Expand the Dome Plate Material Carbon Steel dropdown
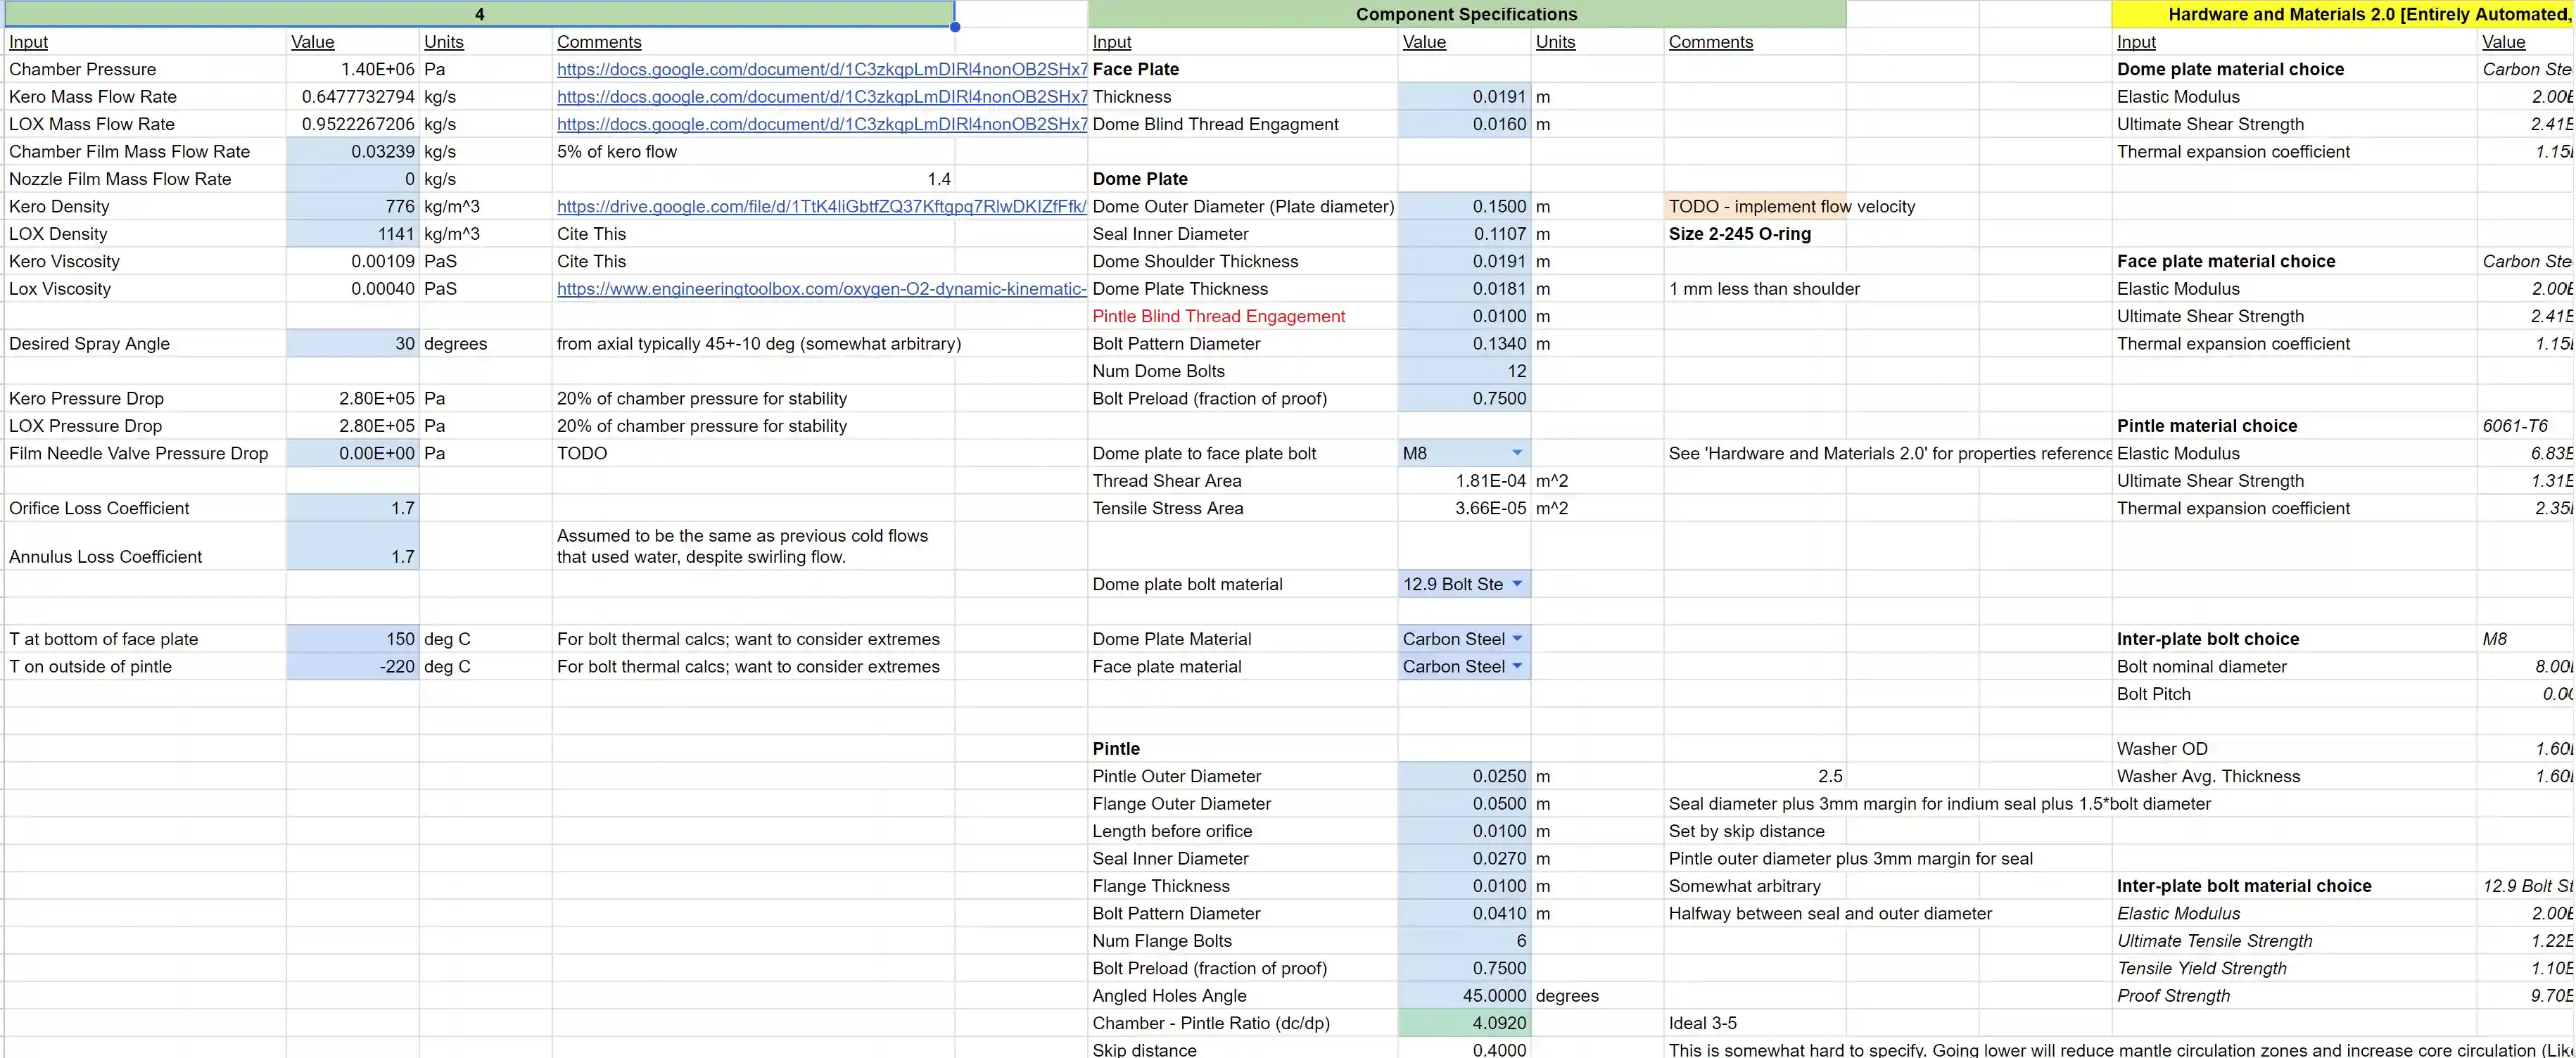 pyautogui.click(x=1517, y=639)
